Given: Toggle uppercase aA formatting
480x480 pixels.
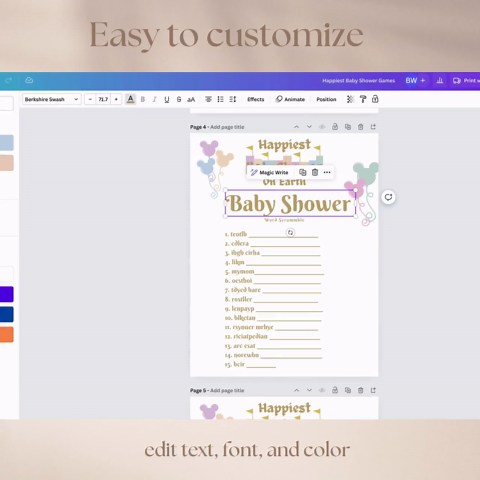Looking at the screenshot, I should [191, 99].
